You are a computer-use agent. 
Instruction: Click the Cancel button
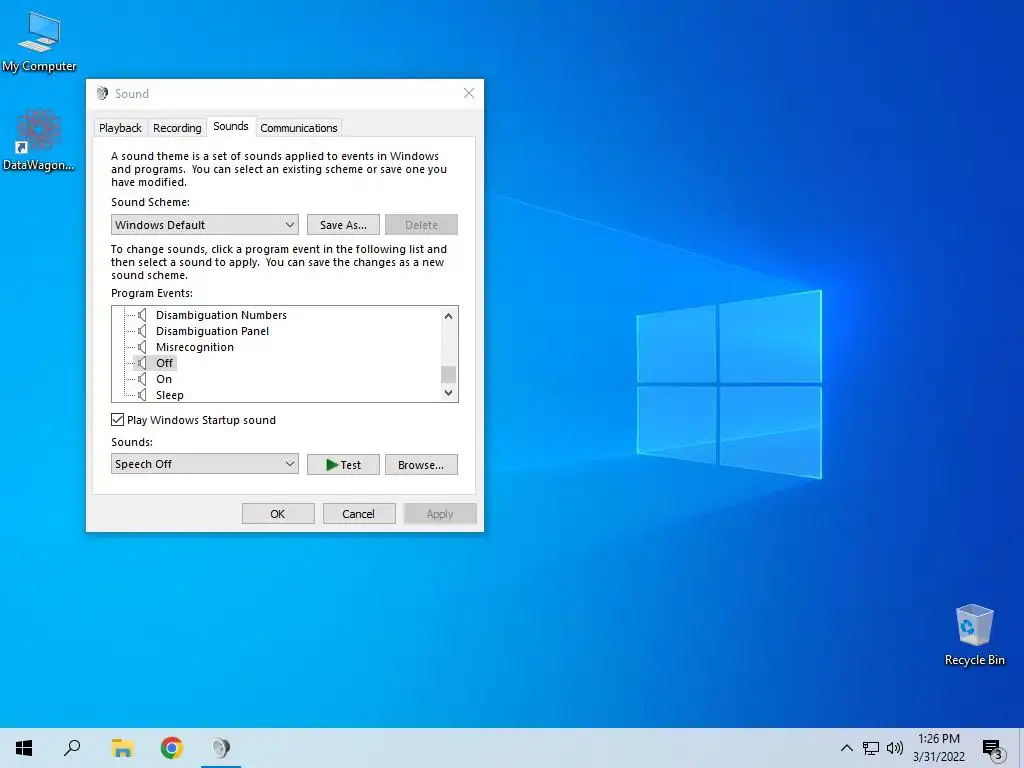(x=359, y=514)
